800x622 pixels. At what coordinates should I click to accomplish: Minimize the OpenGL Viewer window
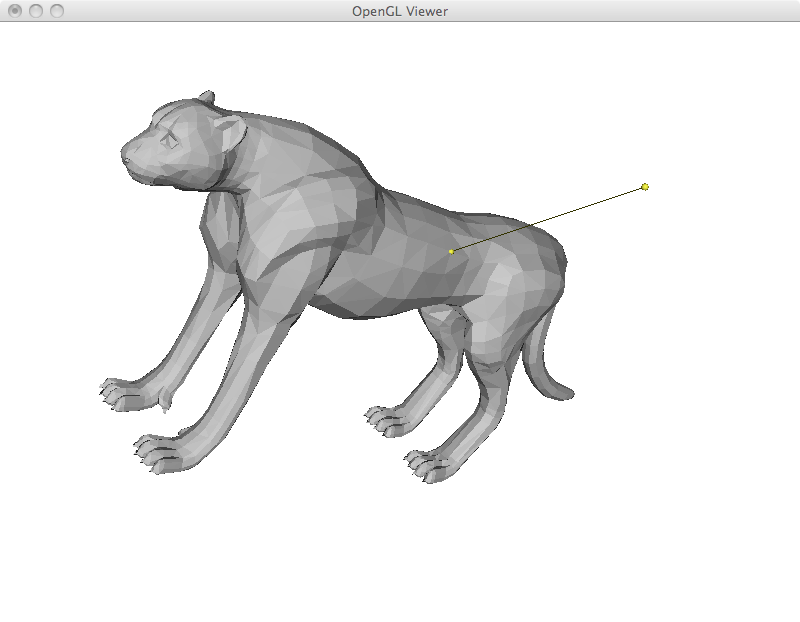click(36, 11)
